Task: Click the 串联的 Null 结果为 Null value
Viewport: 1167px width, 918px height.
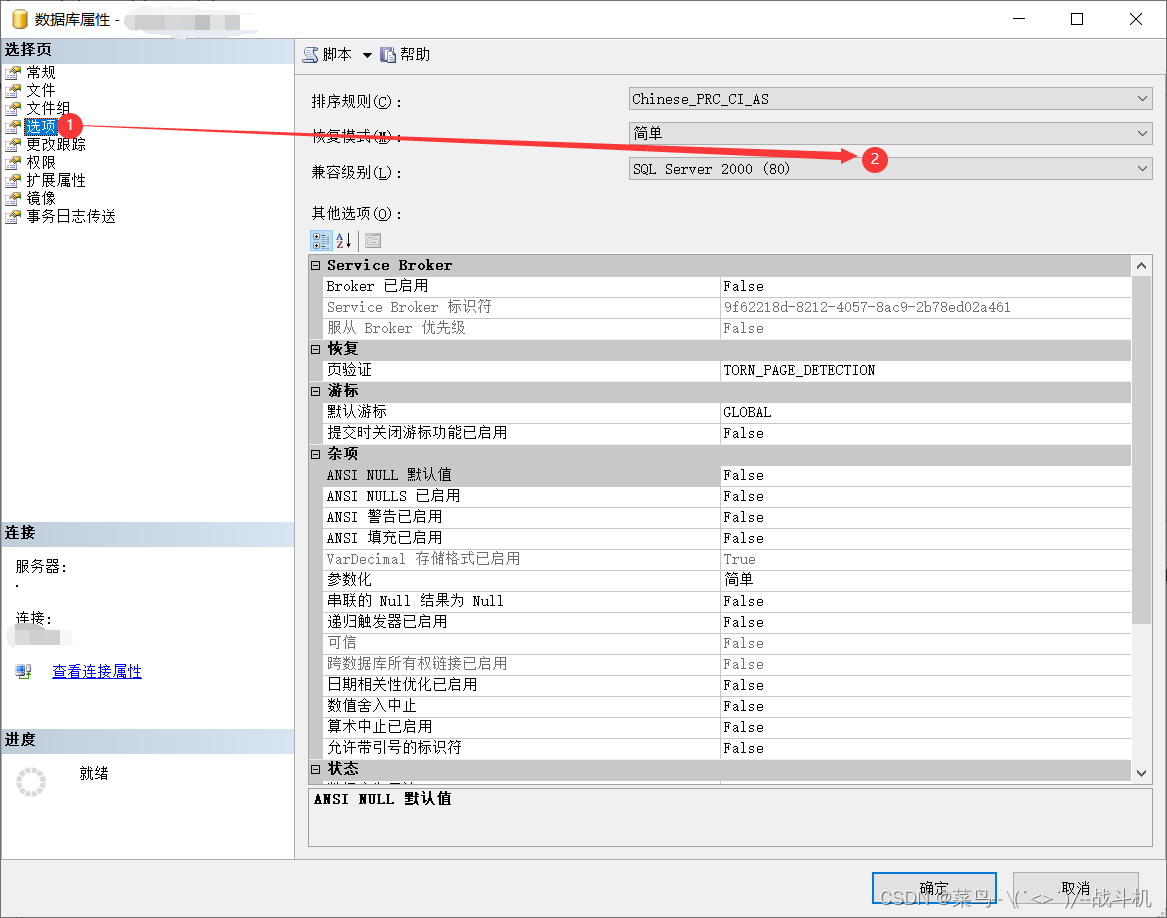Action: click(x=925, y=601)
